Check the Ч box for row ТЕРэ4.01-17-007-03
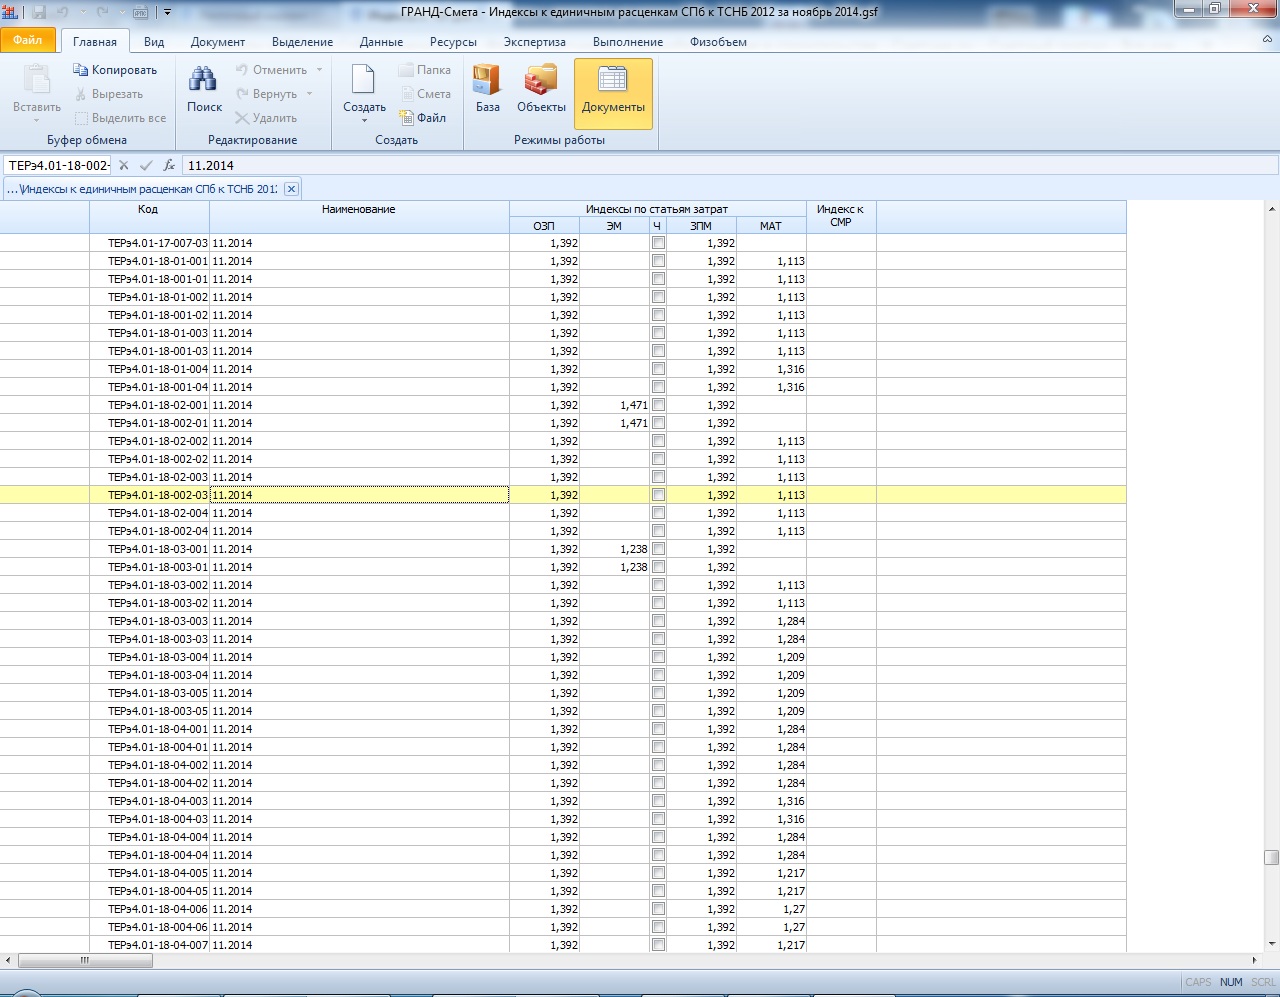 tap(658, 243)
